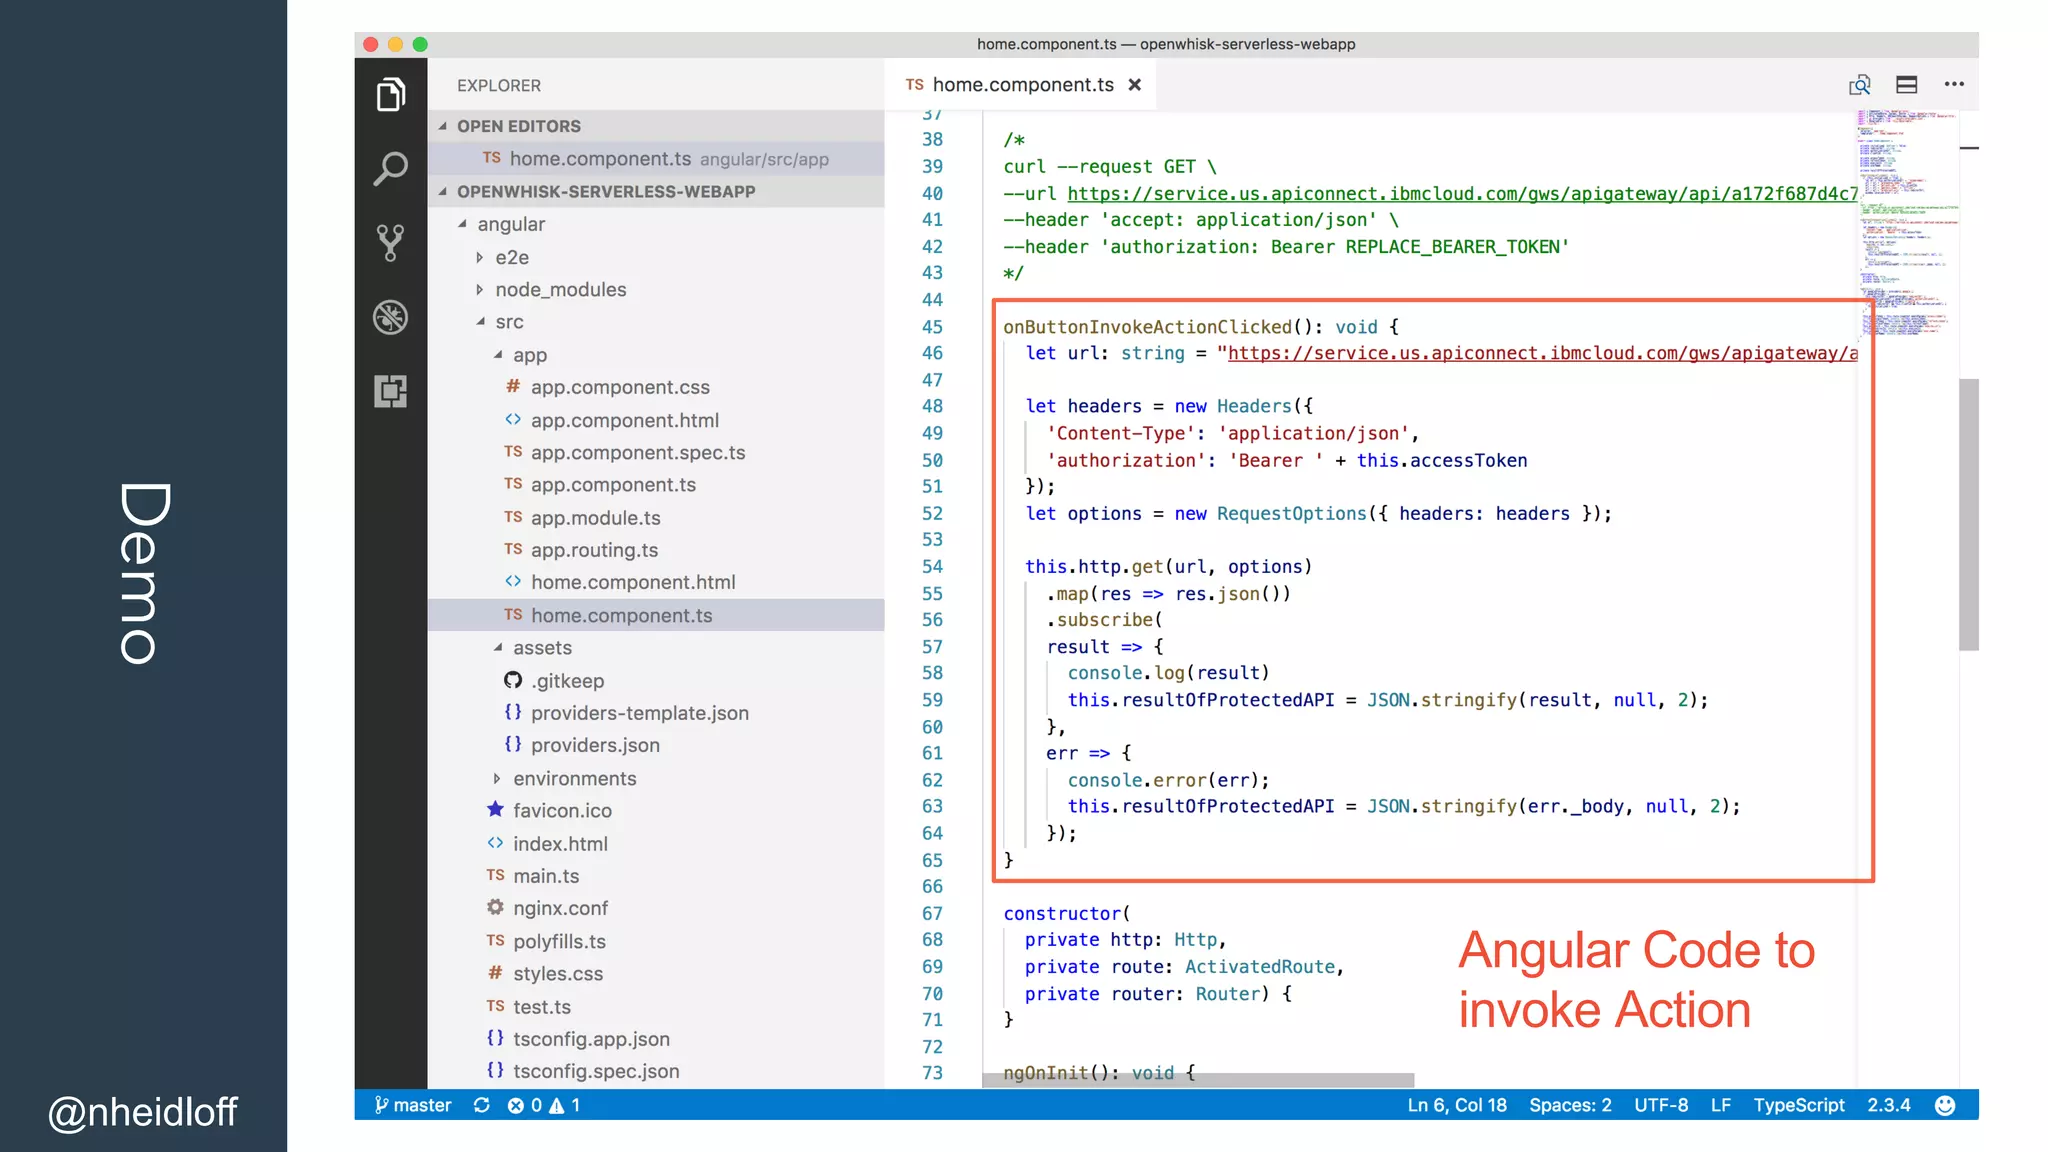The height and width of the screenshot is (1152, 2048).
Task: Click the vertical editor scrollbar thumb
Action: 1968,515
